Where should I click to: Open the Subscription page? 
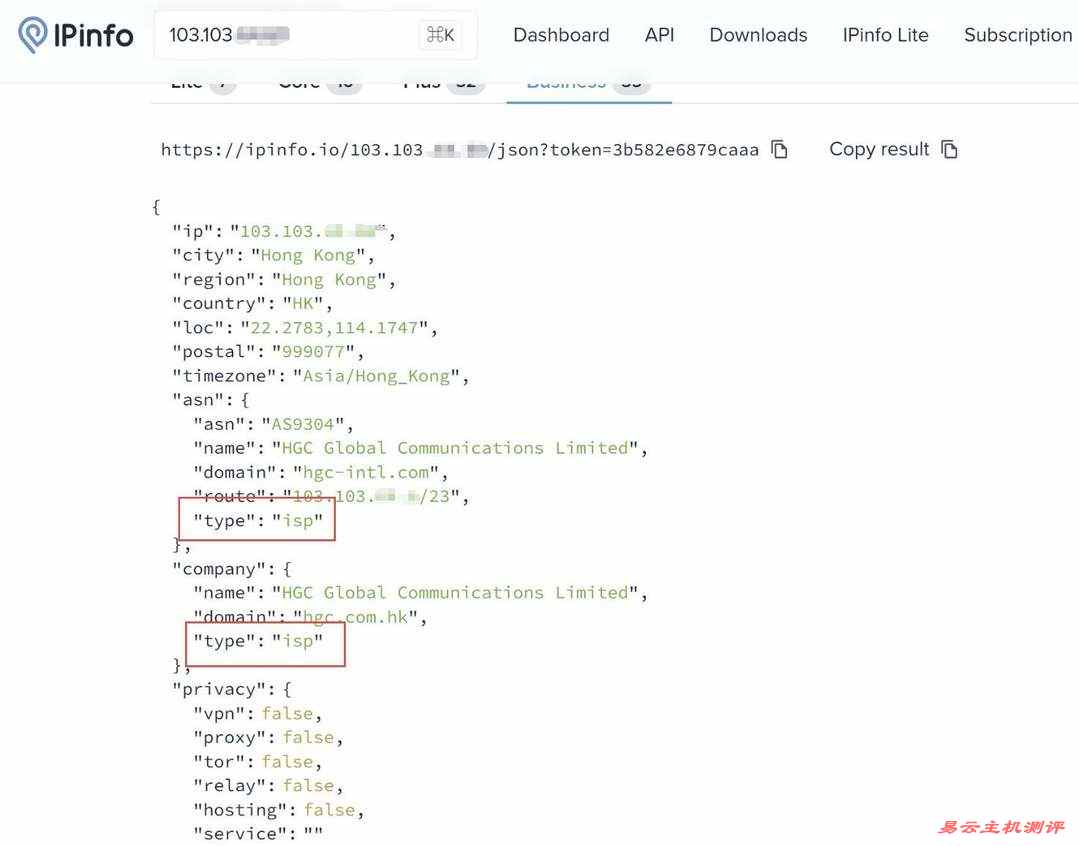pos(1017,35)
